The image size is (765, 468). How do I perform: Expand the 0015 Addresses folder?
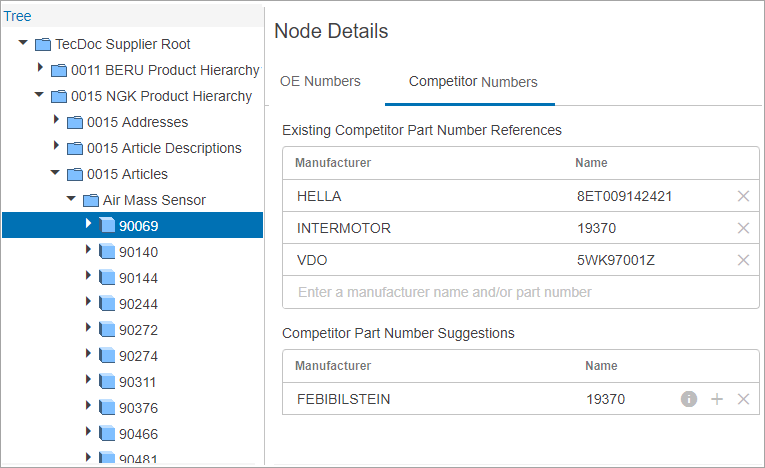56,120
